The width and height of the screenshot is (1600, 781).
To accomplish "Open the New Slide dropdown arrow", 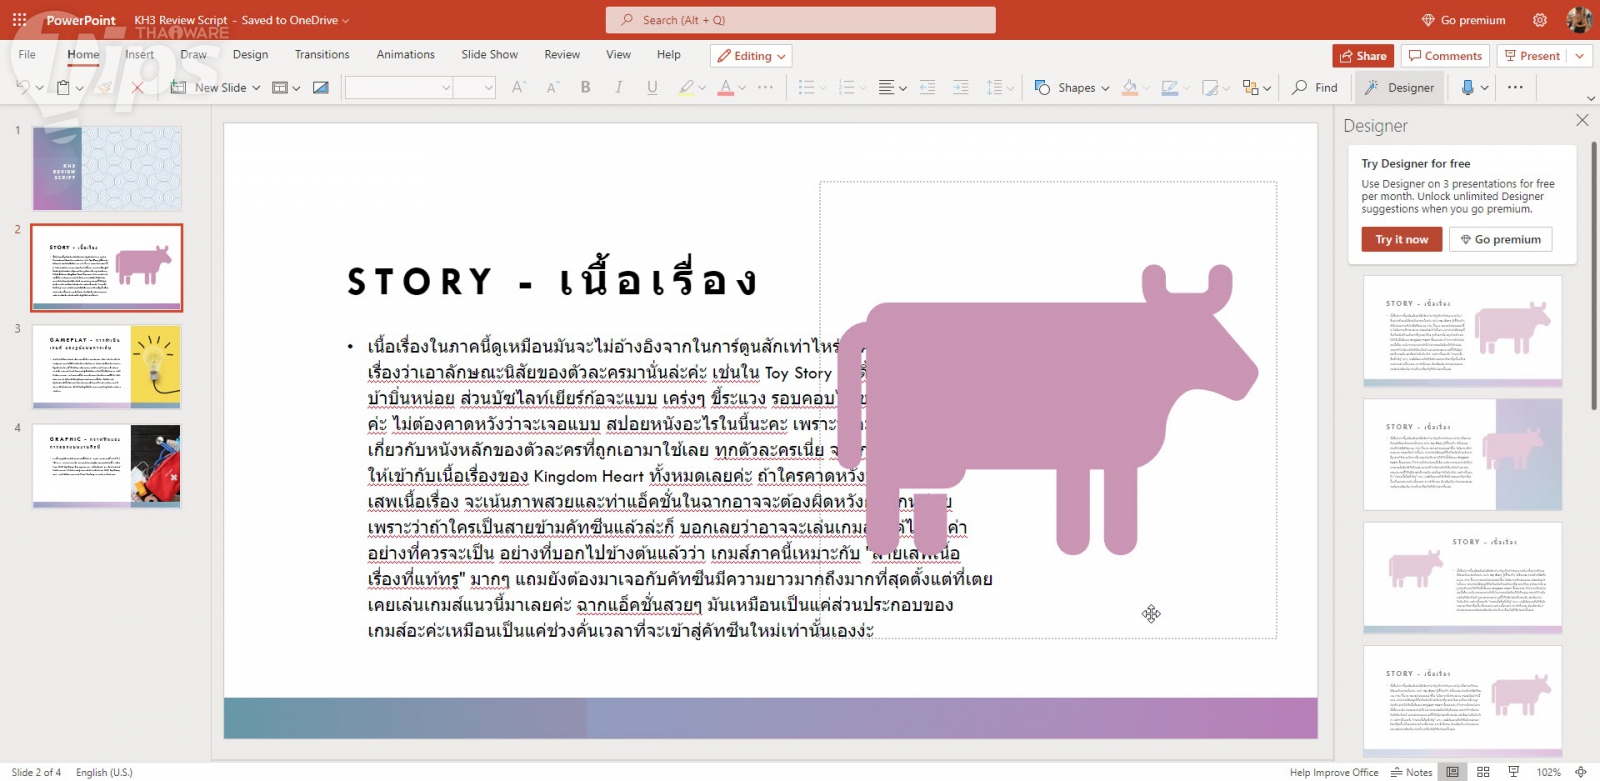I will [256, 88].
